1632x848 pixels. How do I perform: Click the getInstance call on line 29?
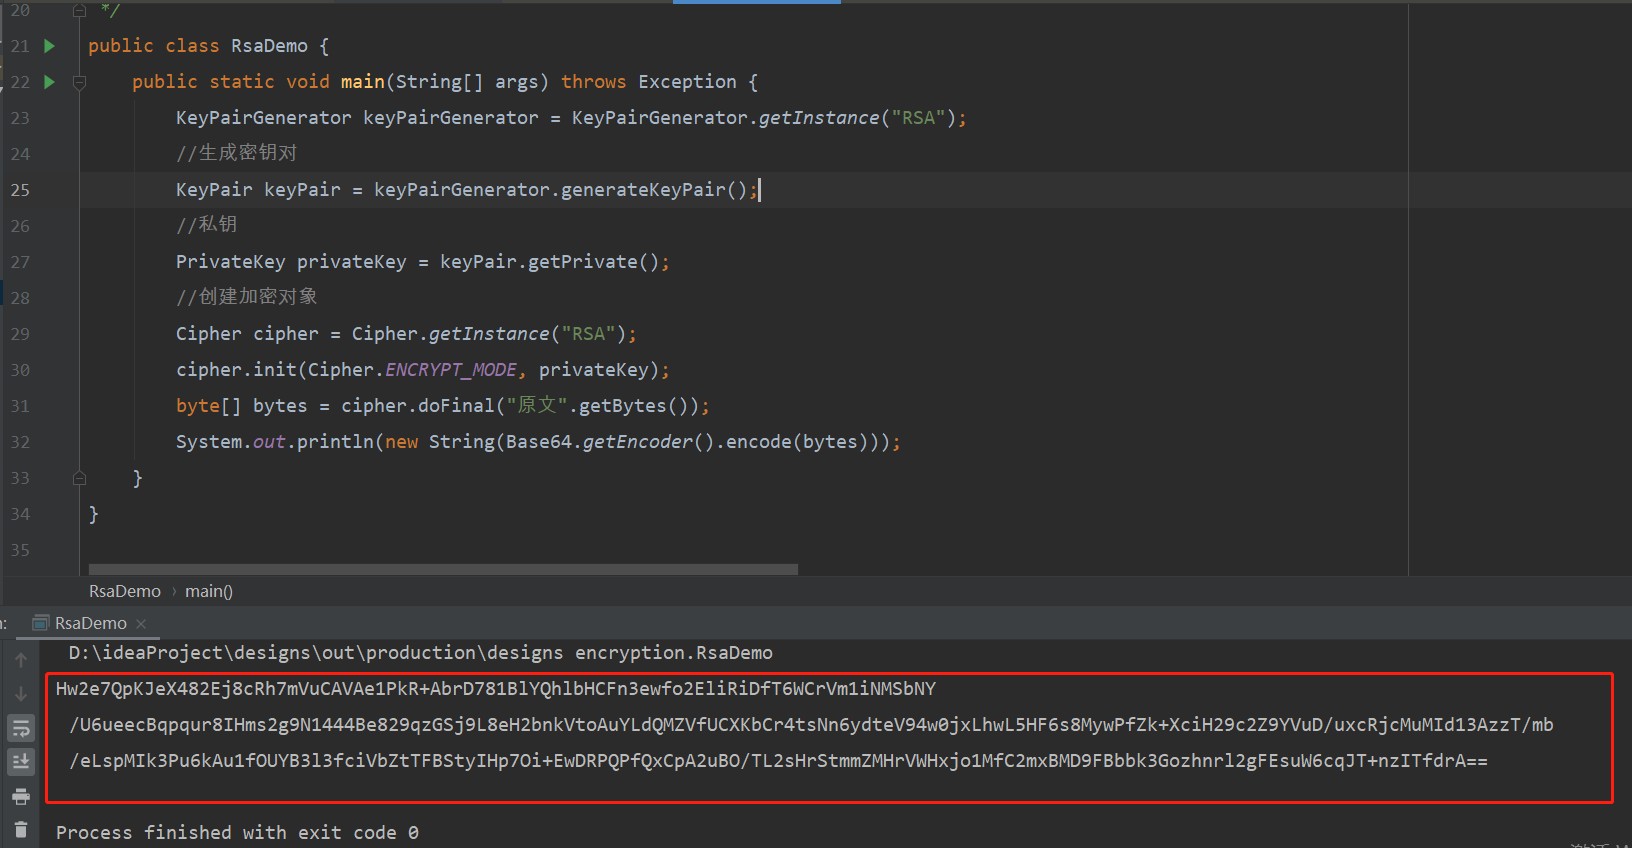click(x=489, y=334)
